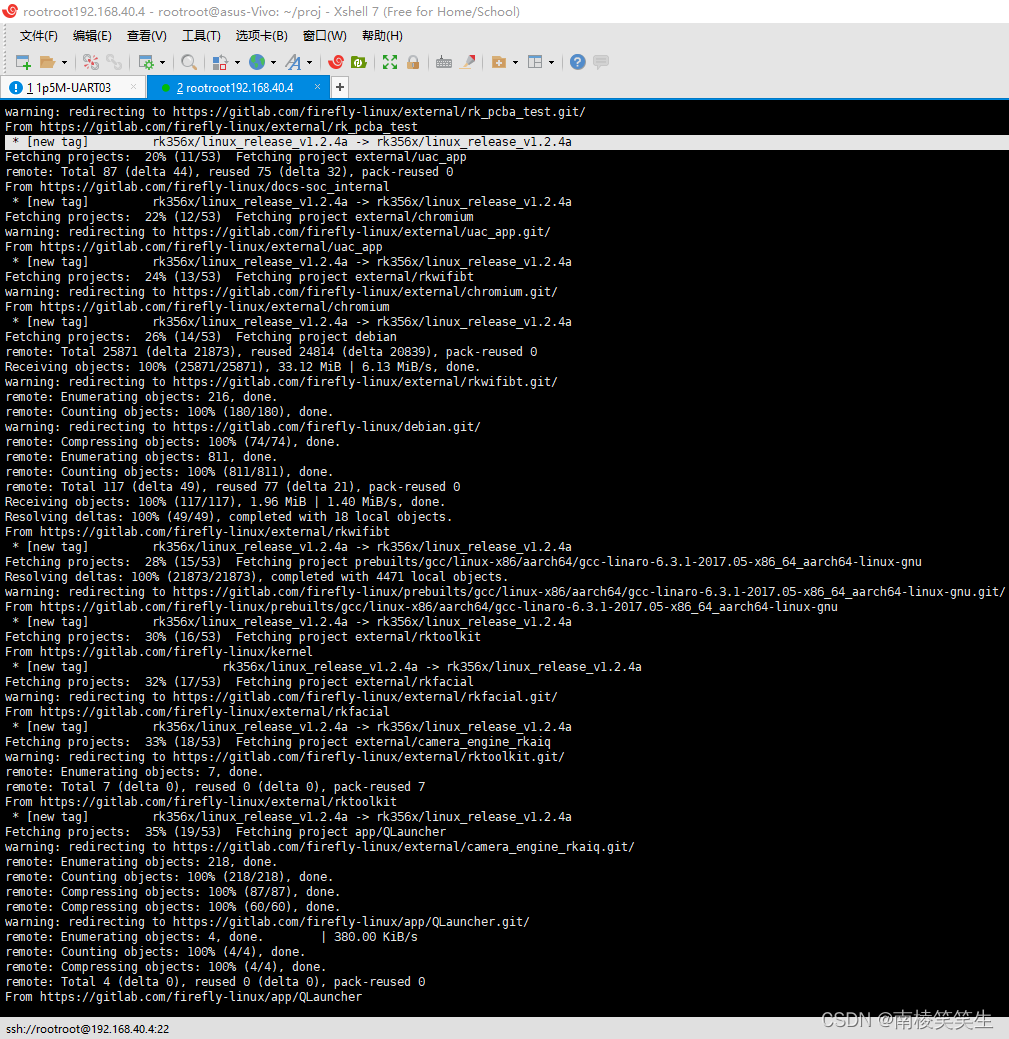The height and width of the screenshot is (1039, 1009).
Task: Open the 窗口(W) menu
Action: (325, 36)
